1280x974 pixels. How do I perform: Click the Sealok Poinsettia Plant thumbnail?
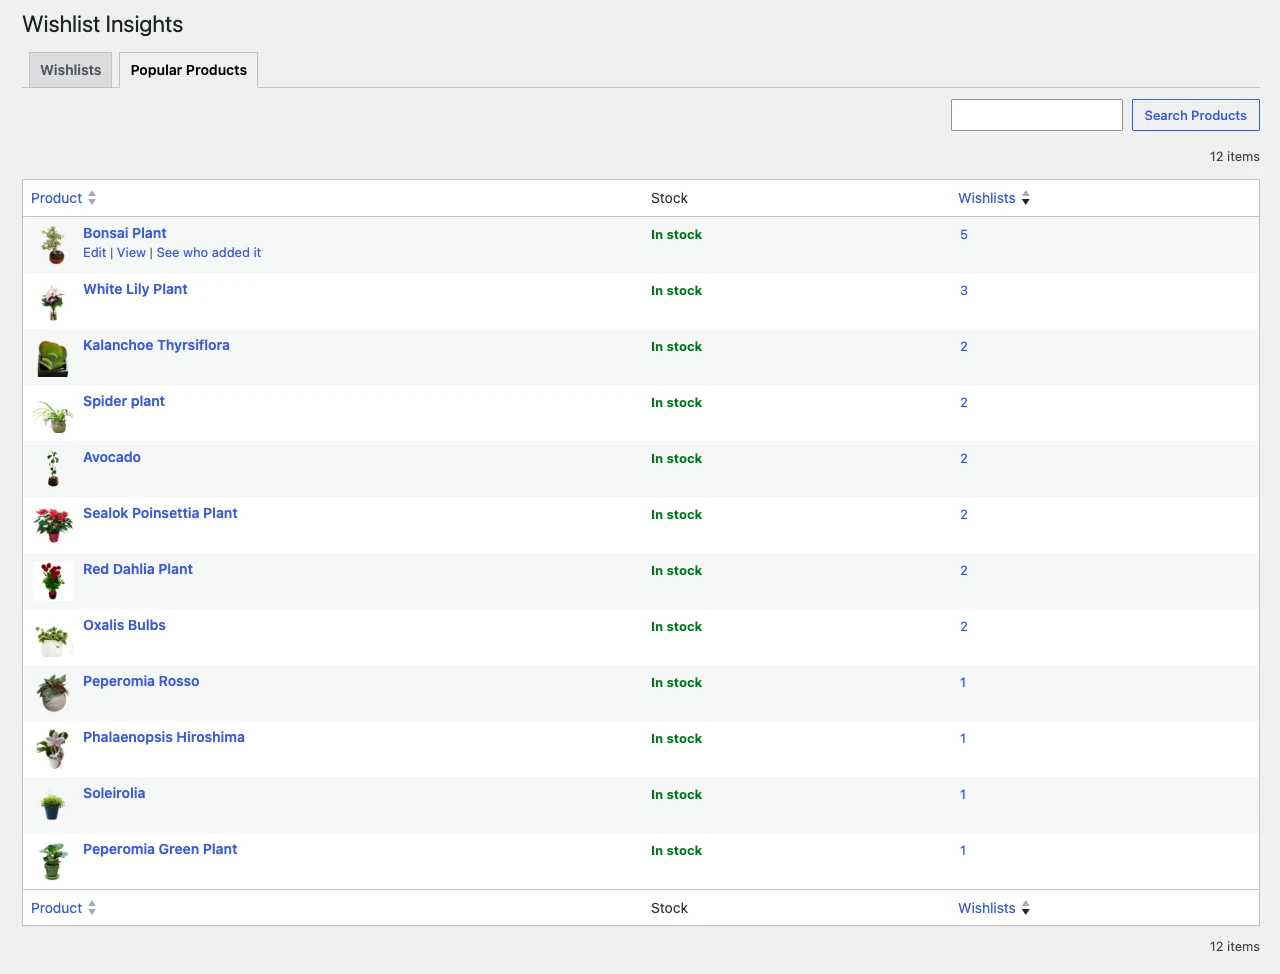[x=53, y=525]
